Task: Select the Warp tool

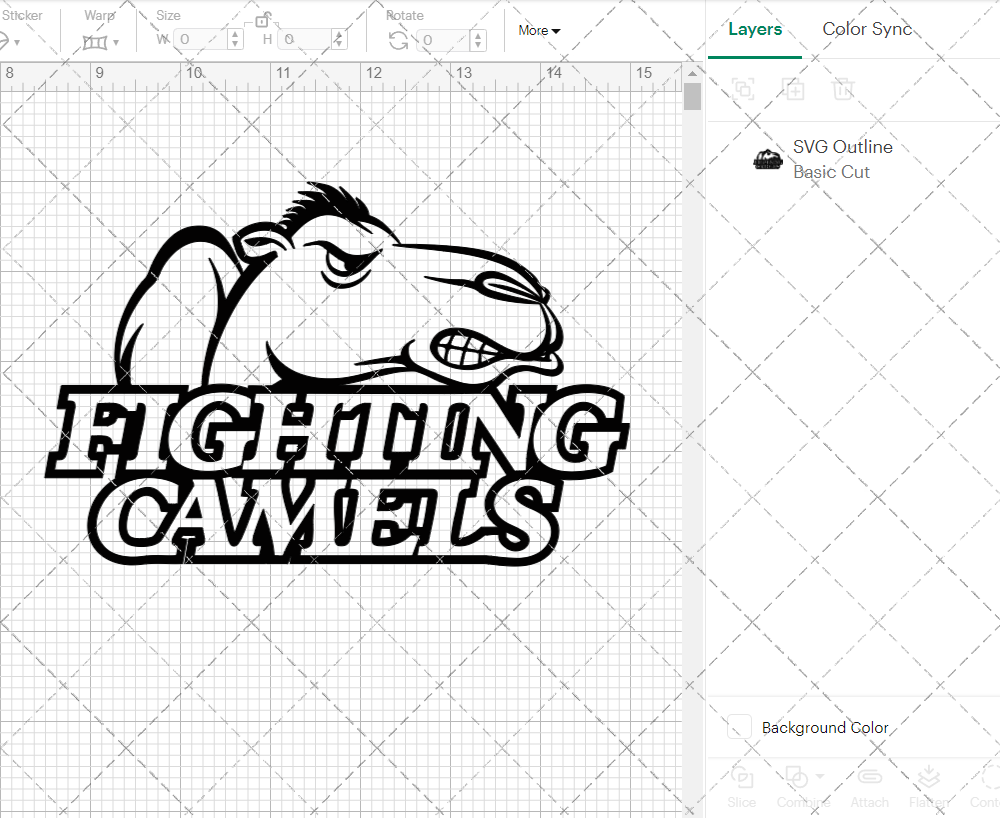Action: point(95,43)
